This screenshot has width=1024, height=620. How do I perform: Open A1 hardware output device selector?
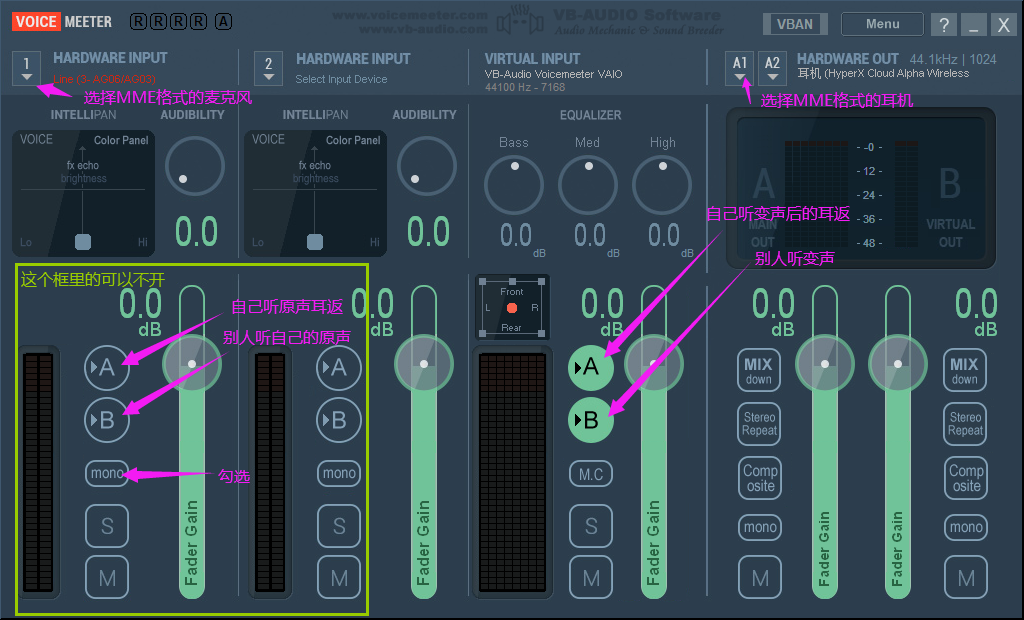coord(739,69)
